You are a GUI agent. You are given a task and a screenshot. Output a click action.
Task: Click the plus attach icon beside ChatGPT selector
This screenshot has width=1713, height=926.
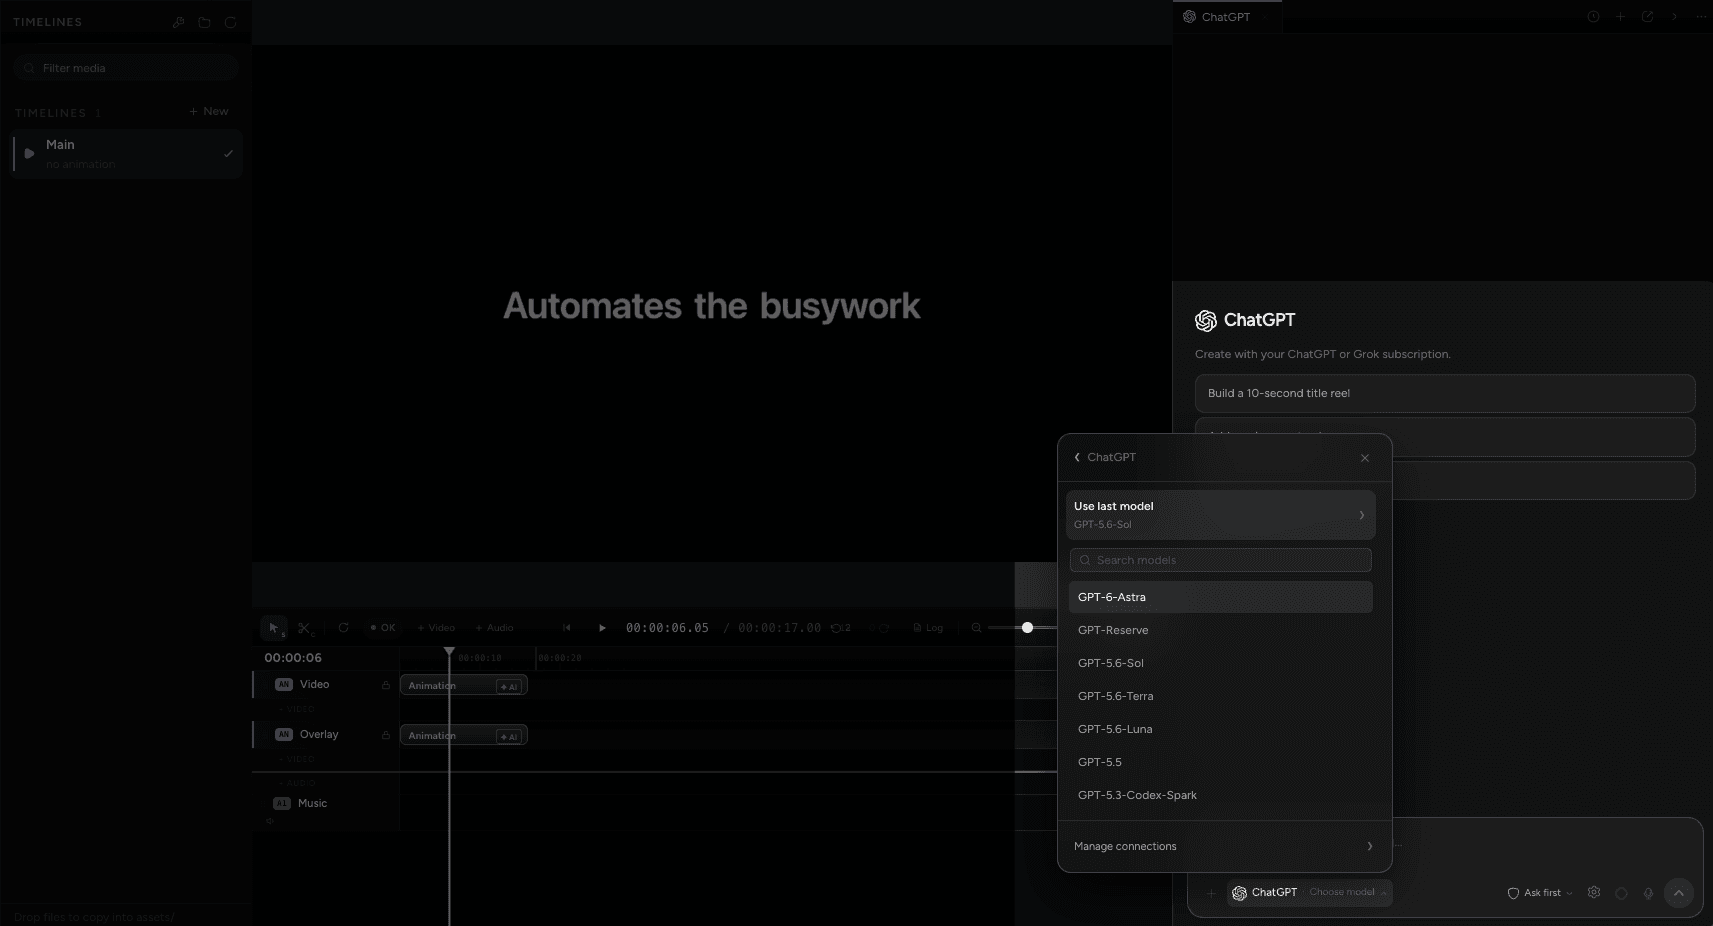(1211, 893)
